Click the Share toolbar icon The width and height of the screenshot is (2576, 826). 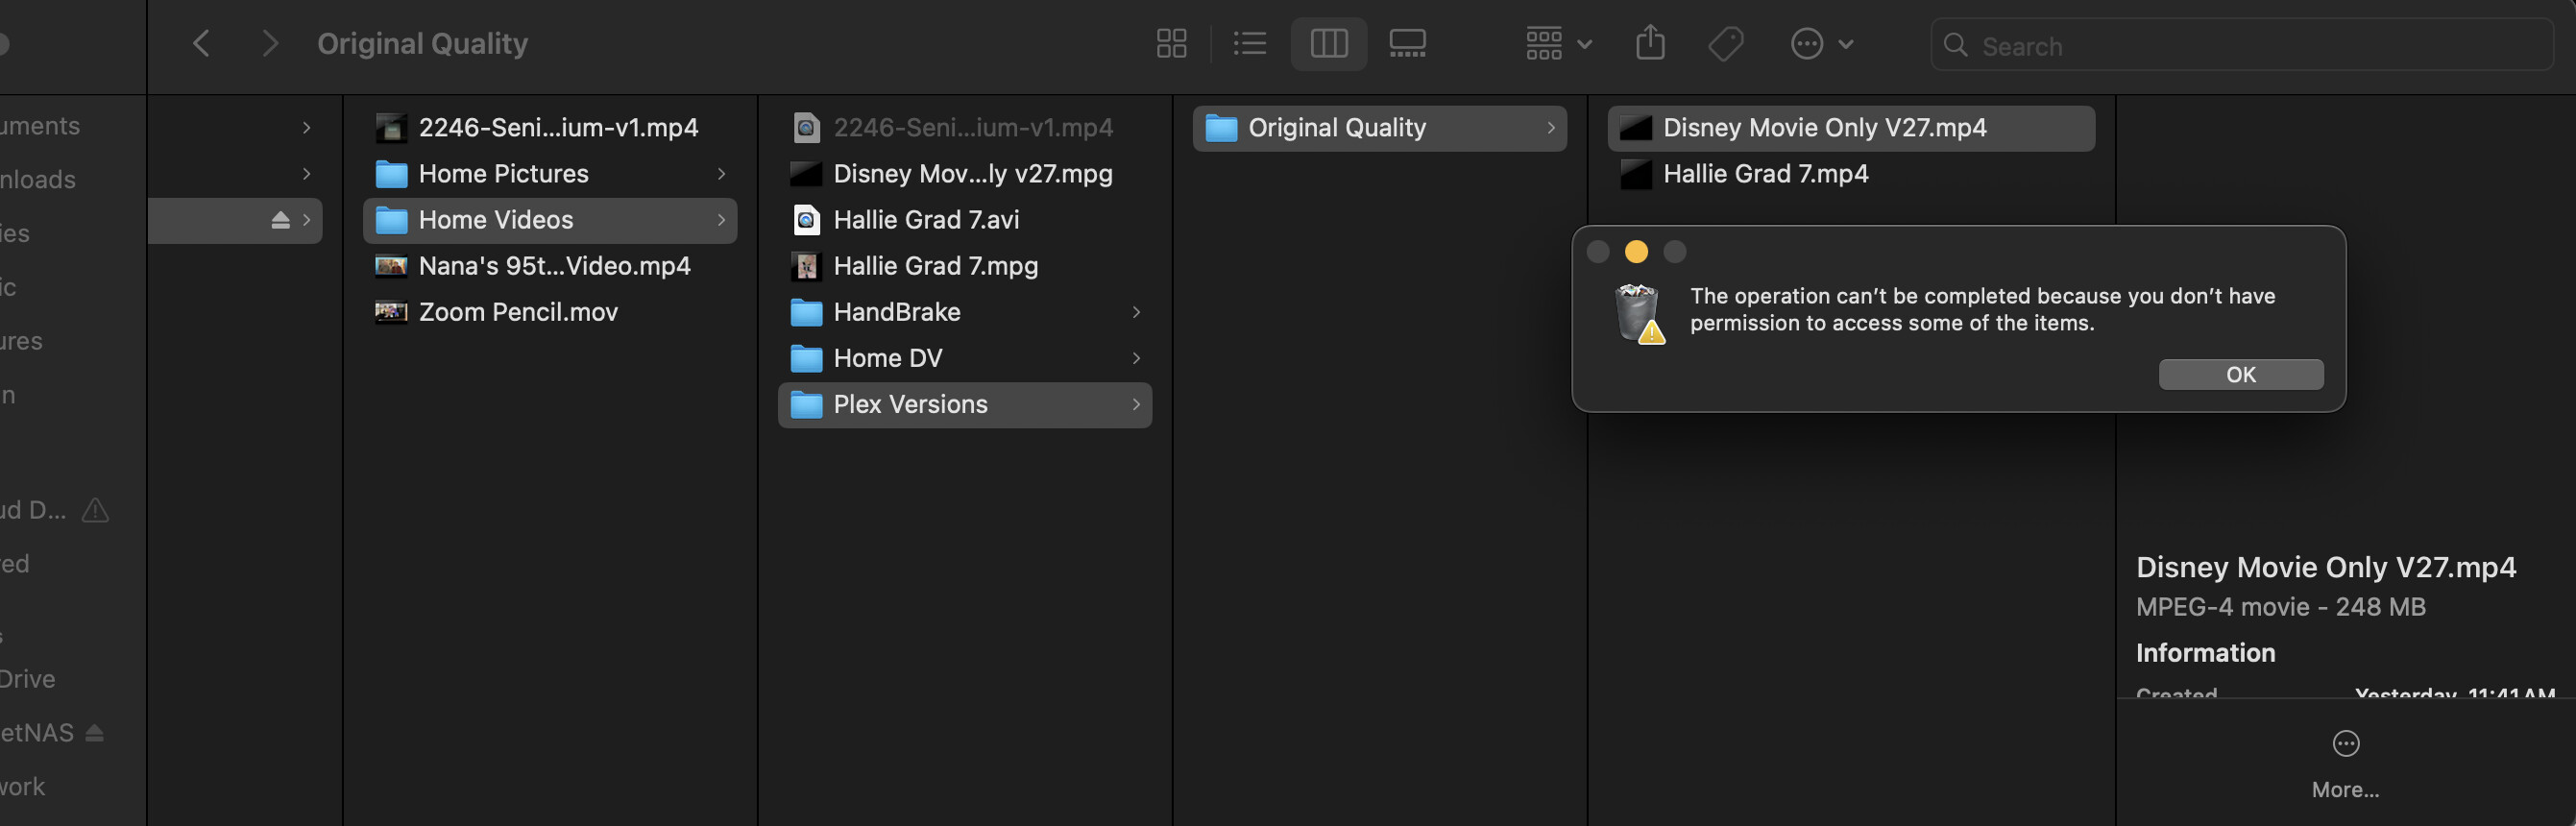1650,44
